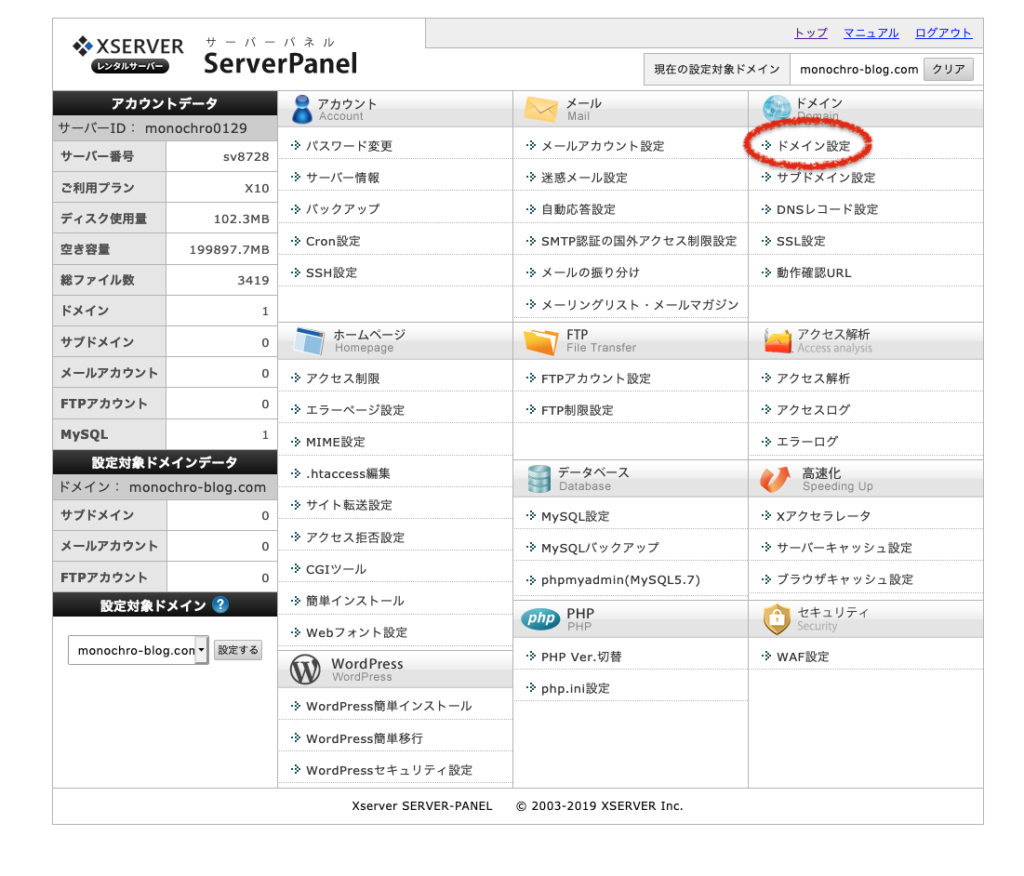This screenshot has height=876, width=1024.
Task: Click the Homepage window icon
Action: click(309, 341)
